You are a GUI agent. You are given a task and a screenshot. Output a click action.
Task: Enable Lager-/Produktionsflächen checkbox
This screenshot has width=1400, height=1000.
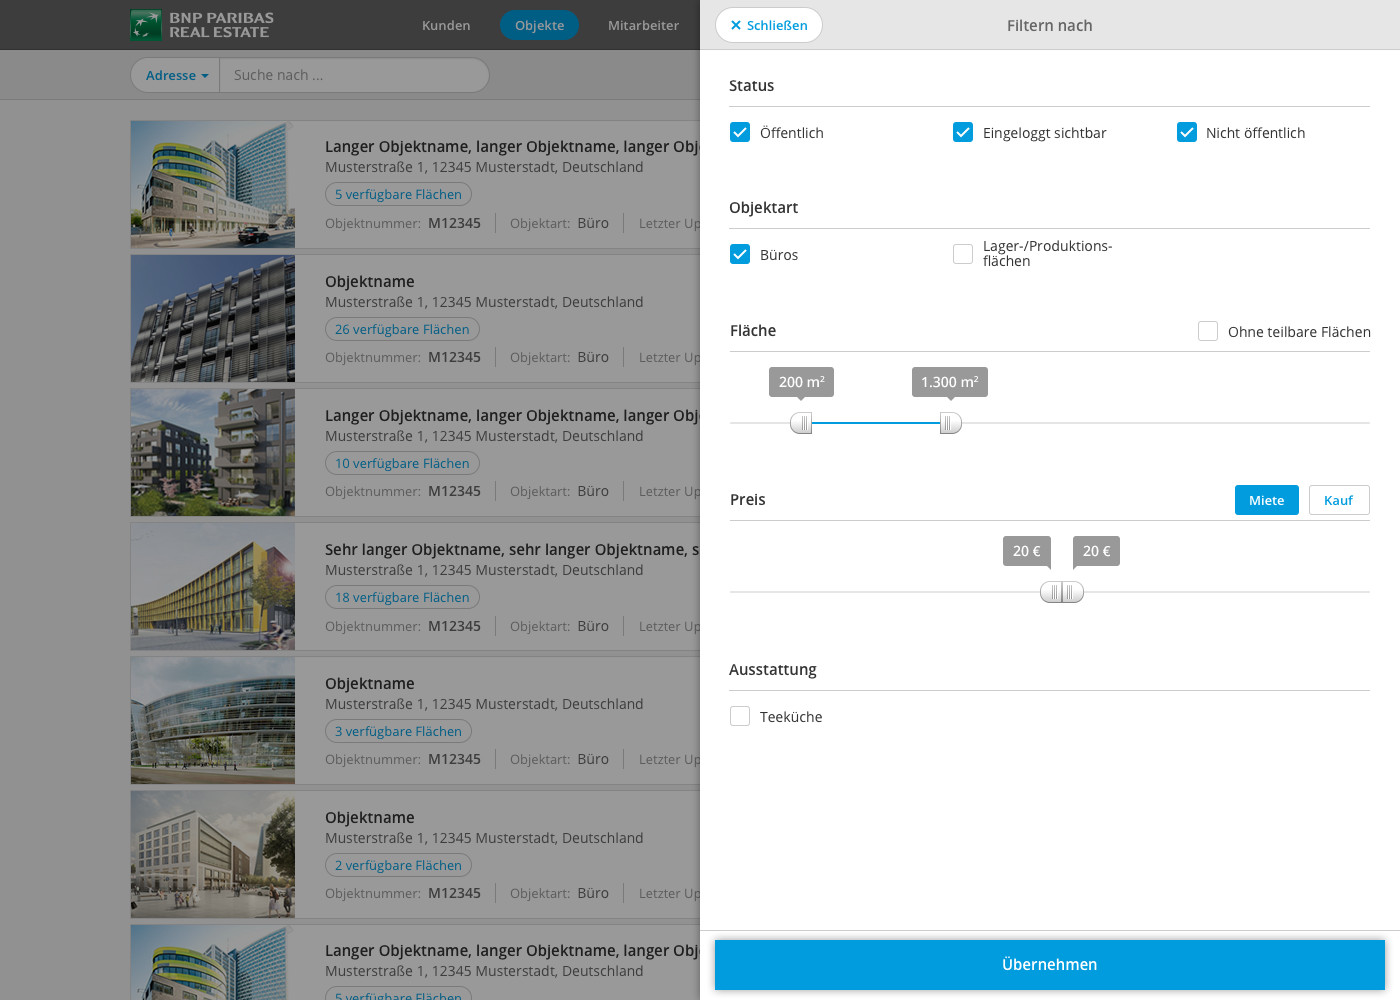point(963,254)
